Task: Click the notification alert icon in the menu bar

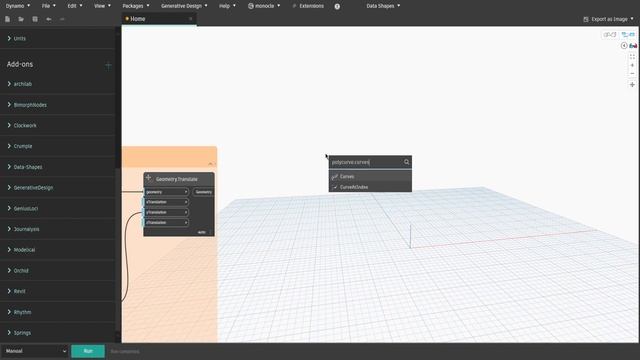Action: pyautogui.click(x=337, y=6)
